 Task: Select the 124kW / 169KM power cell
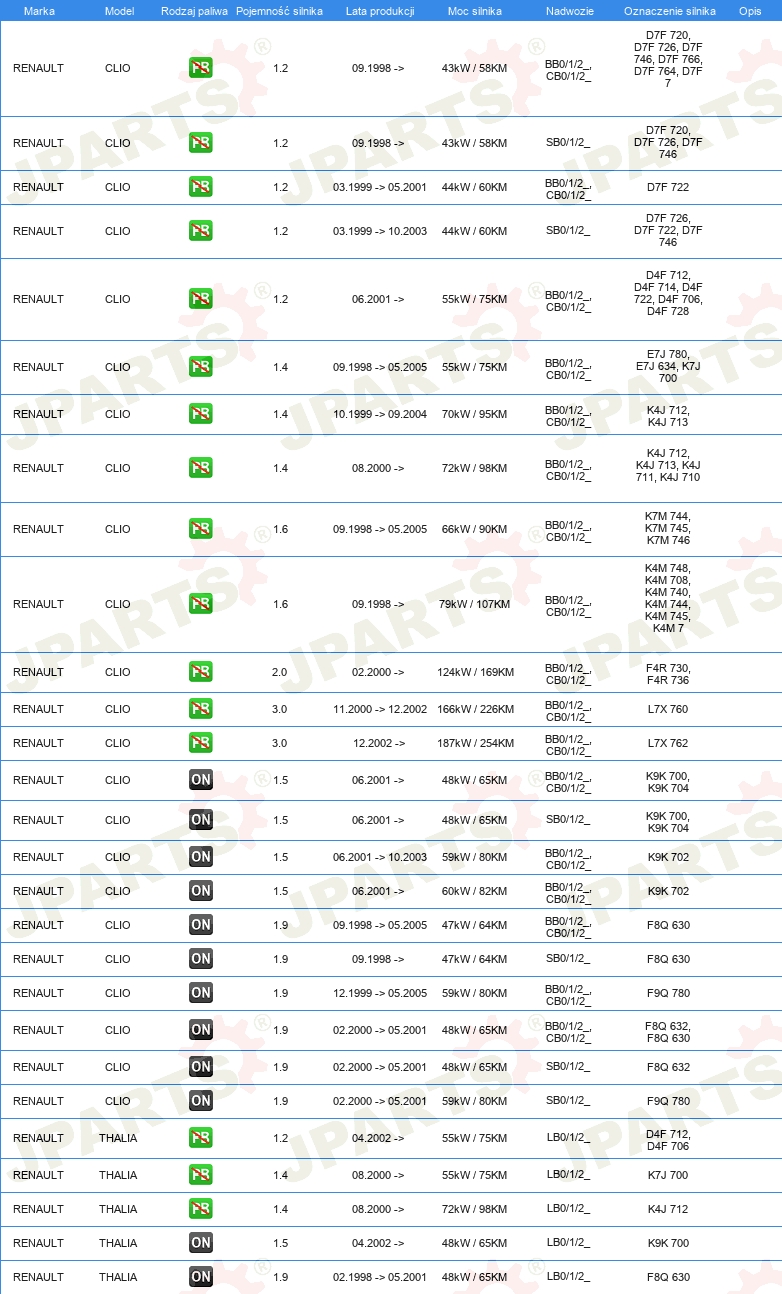475,672
